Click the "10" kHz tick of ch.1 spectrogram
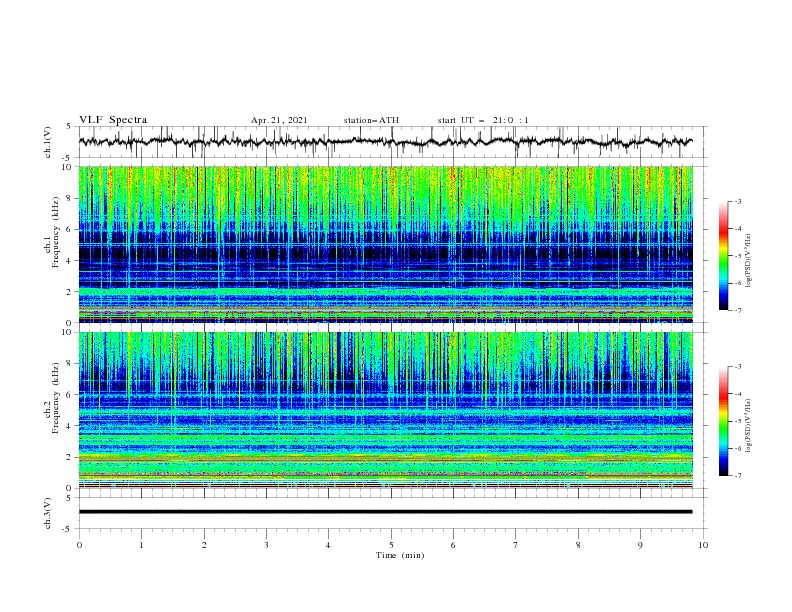This screenshot has width=792, height=612. [69, 167]
